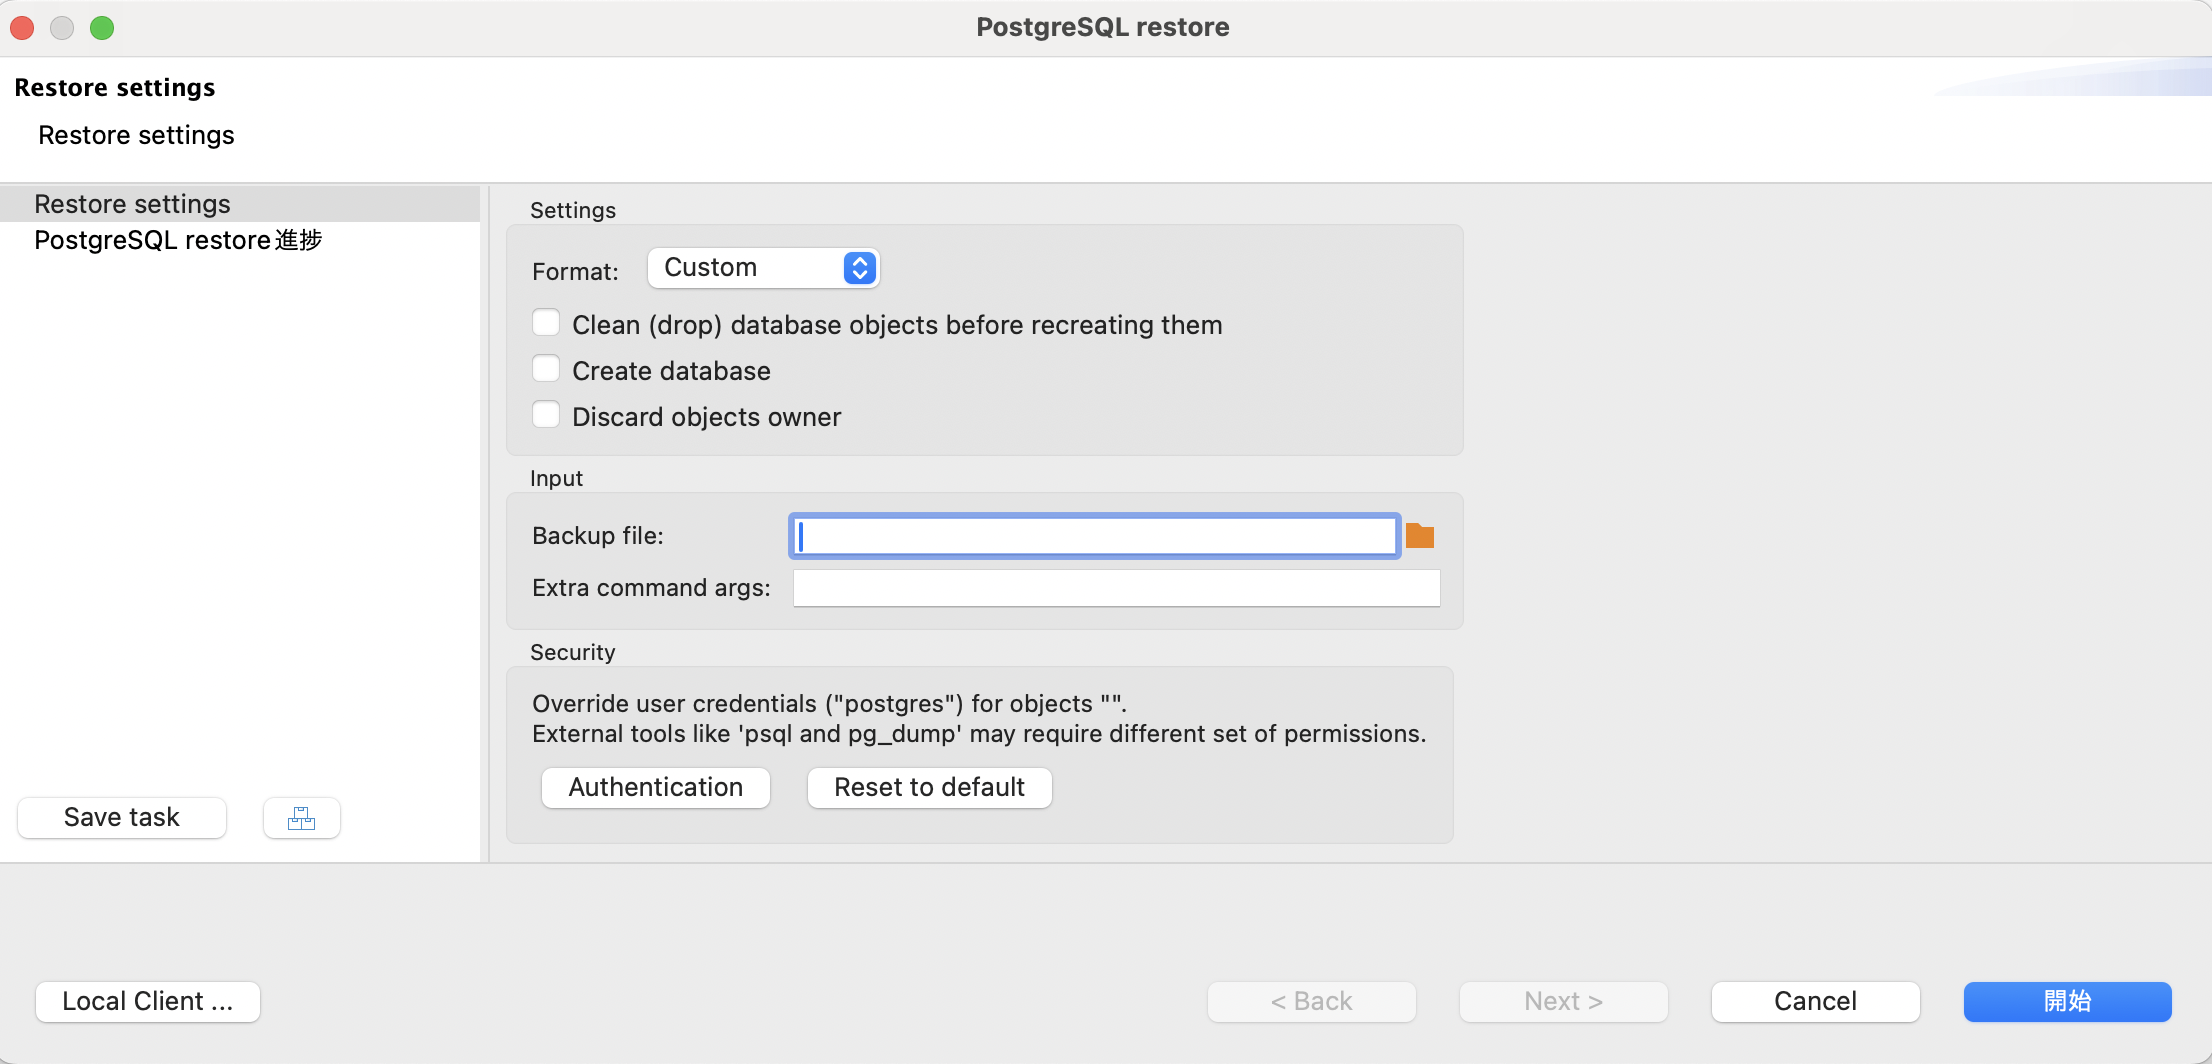Image resolution: width=2212 pixels, height=1064 pixels.
Task: Start the restore with the 開始 button
Action: point(2067,1001)
